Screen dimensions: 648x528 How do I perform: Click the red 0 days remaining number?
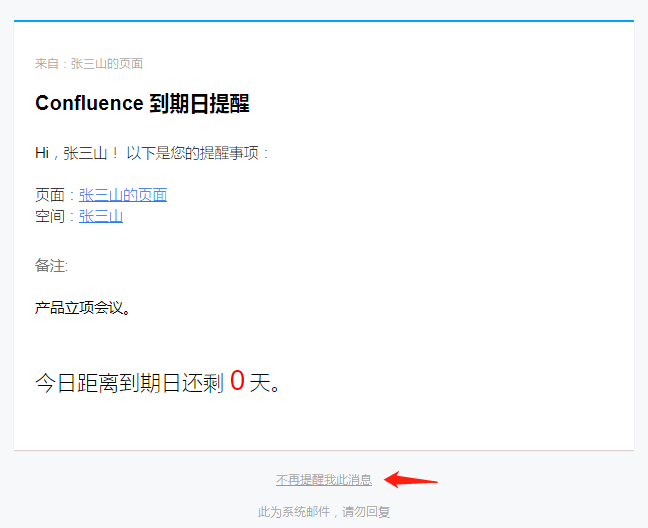[x=237, y=381]
